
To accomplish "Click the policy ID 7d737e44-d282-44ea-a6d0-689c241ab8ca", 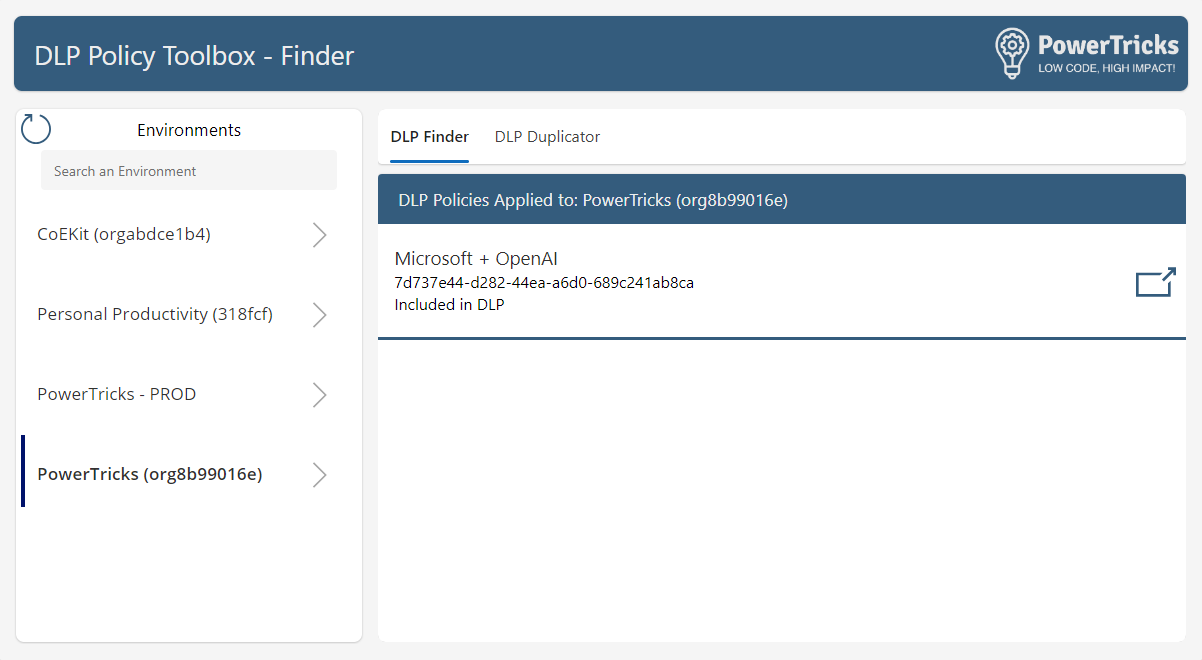I will (x=544, y=283).
